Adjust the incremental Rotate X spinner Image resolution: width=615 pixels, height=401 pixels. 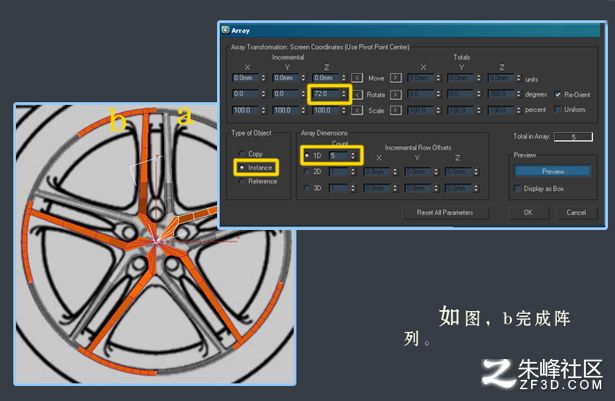pyautogui.click(x=264, y=94)
